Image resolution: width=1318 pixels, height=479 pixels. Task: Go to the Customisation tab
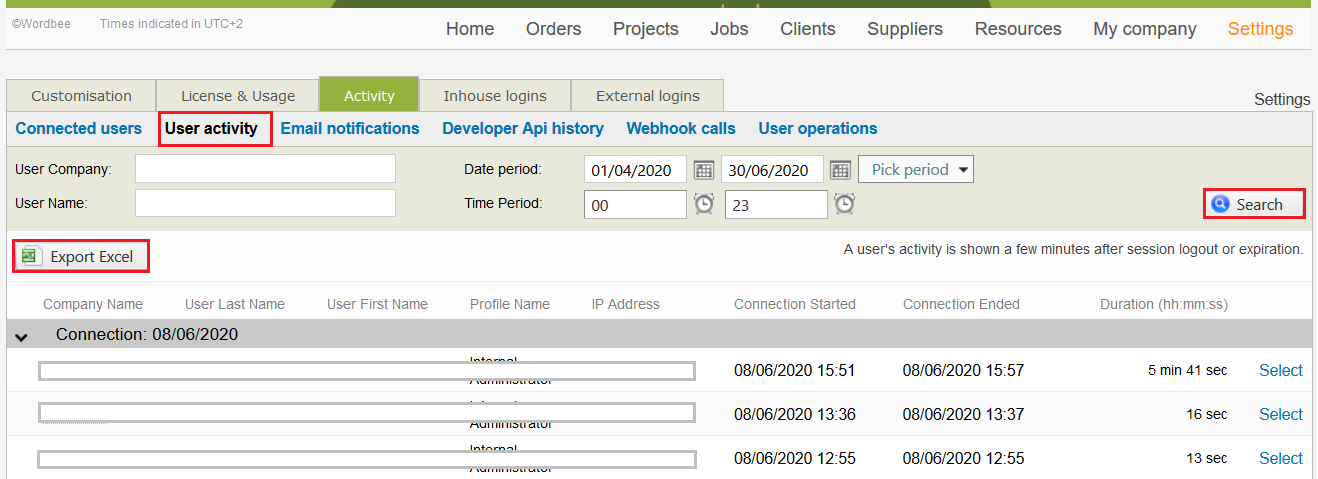[x=81, y=96]
